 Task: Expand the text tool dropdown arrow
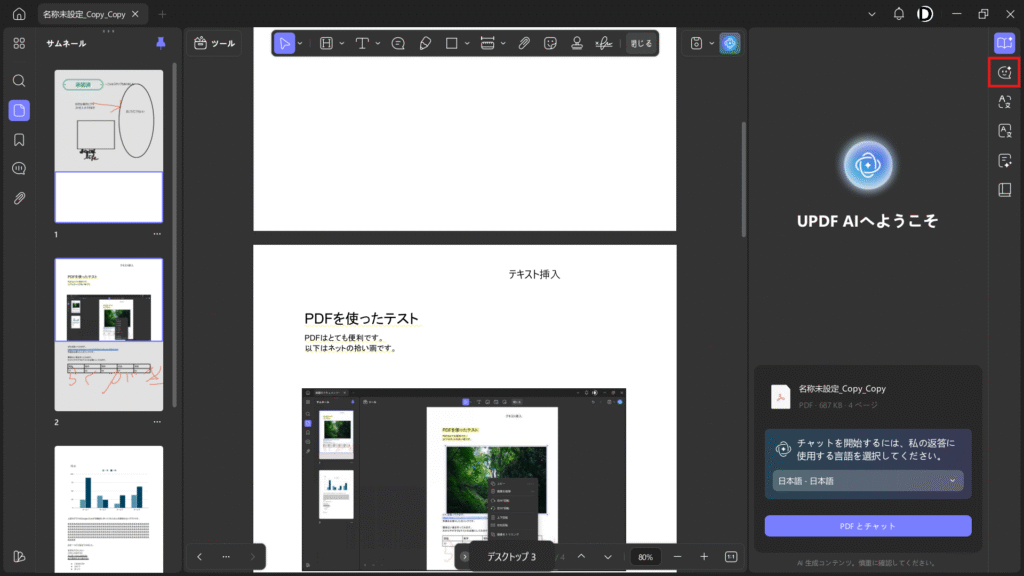click(376, 43)
